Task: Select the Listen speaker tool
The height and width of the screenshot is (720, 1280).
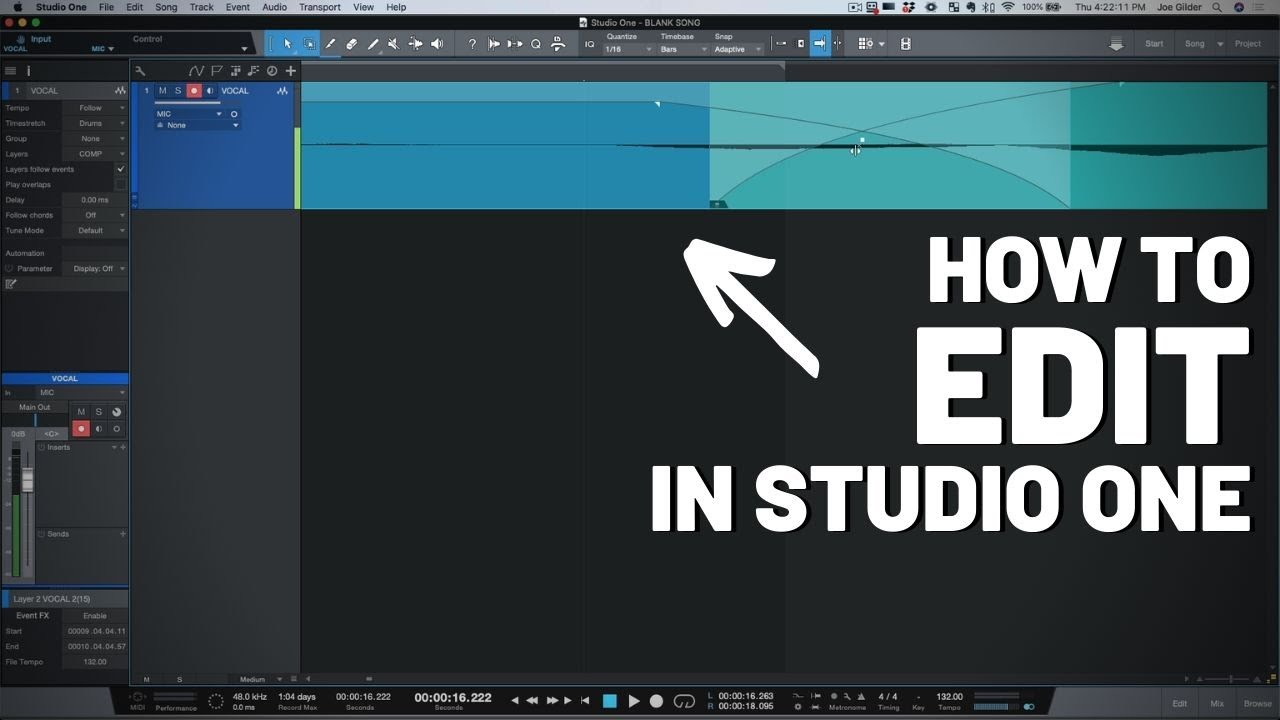Action: (x=437, y=44)
